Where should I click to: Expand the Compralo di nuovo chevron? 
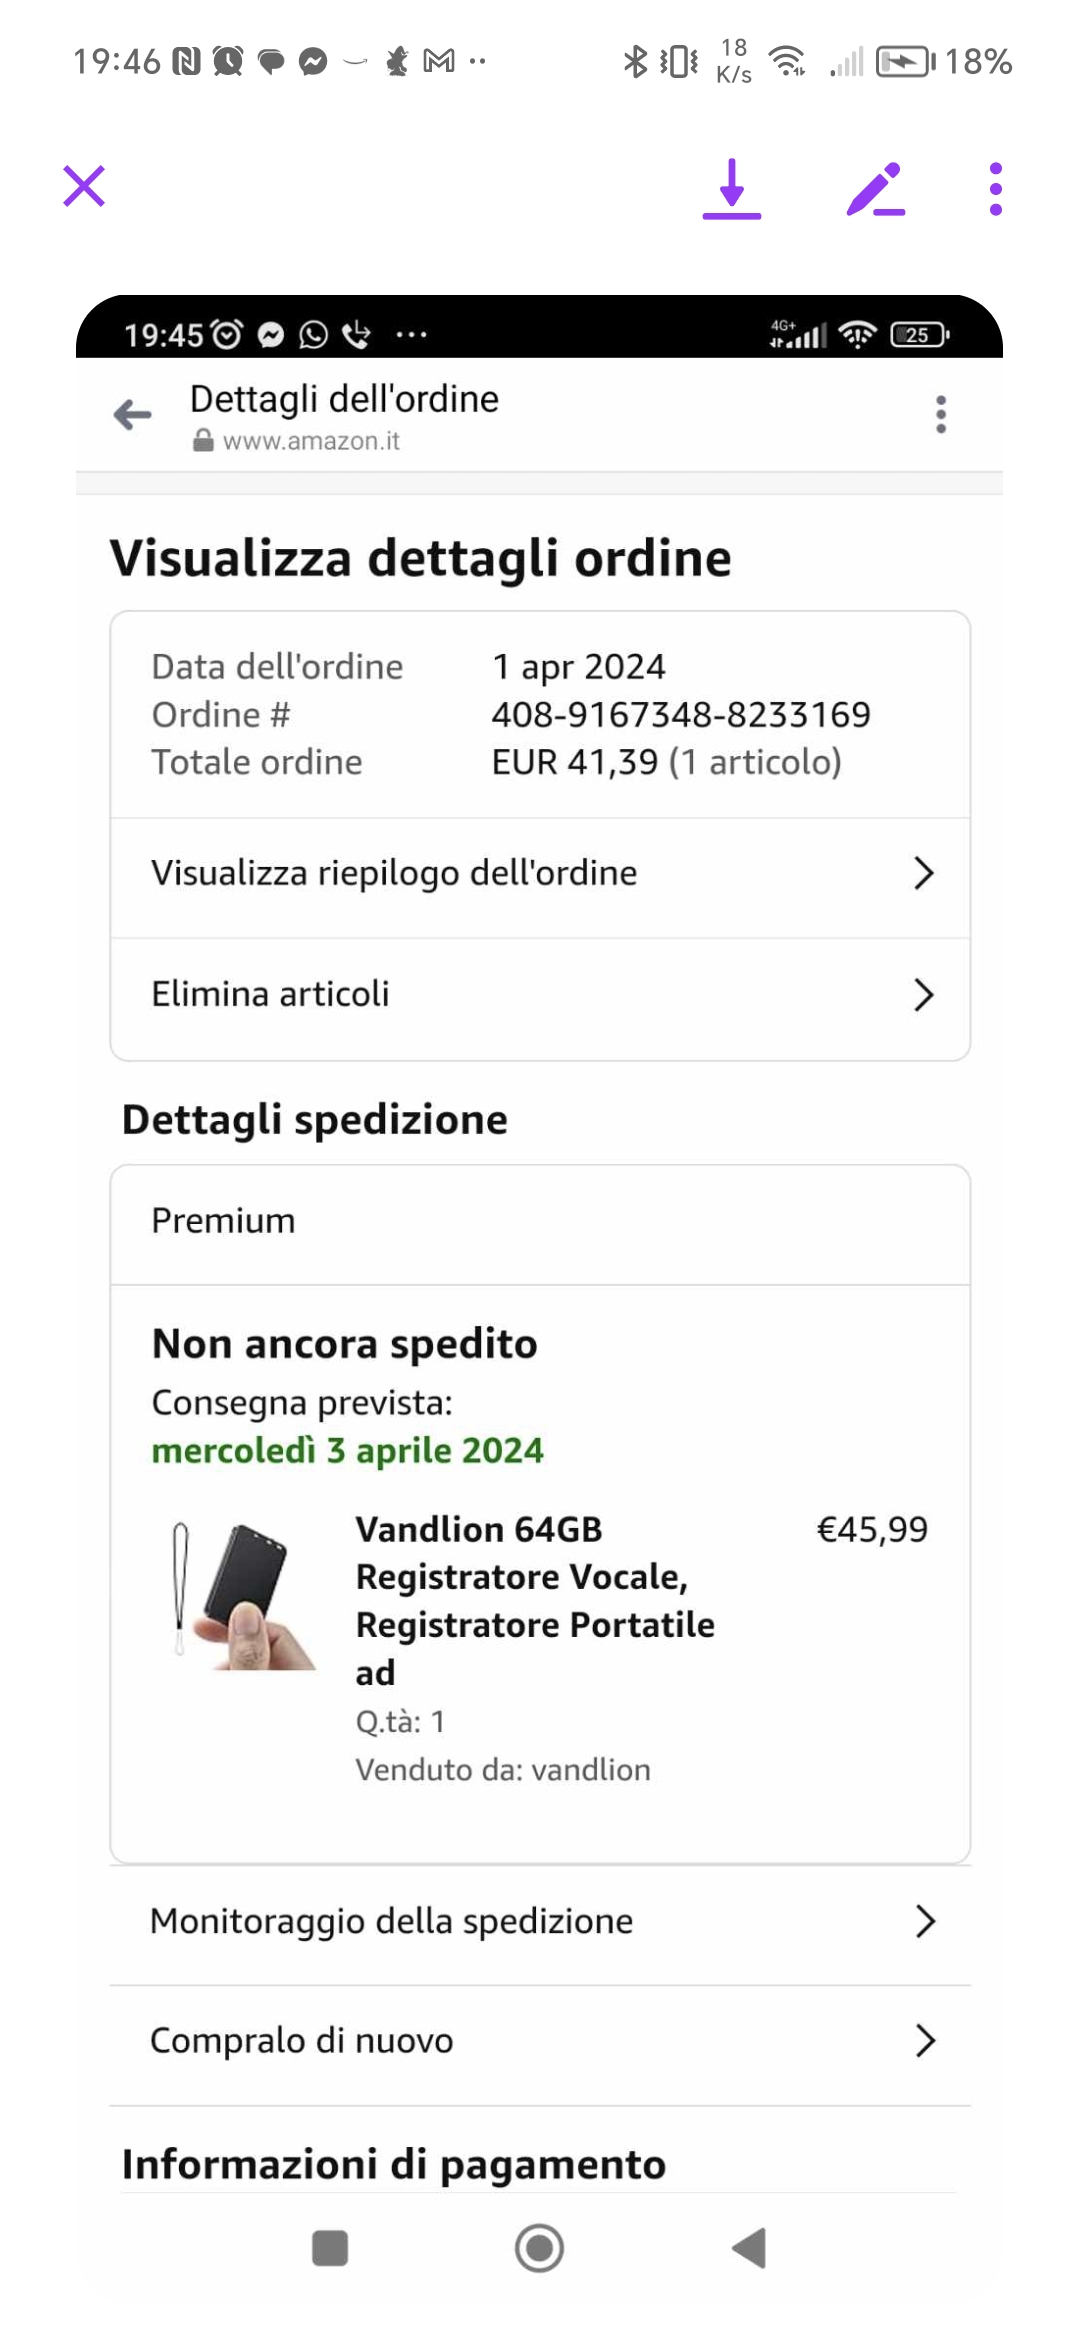coord(925,2041)
